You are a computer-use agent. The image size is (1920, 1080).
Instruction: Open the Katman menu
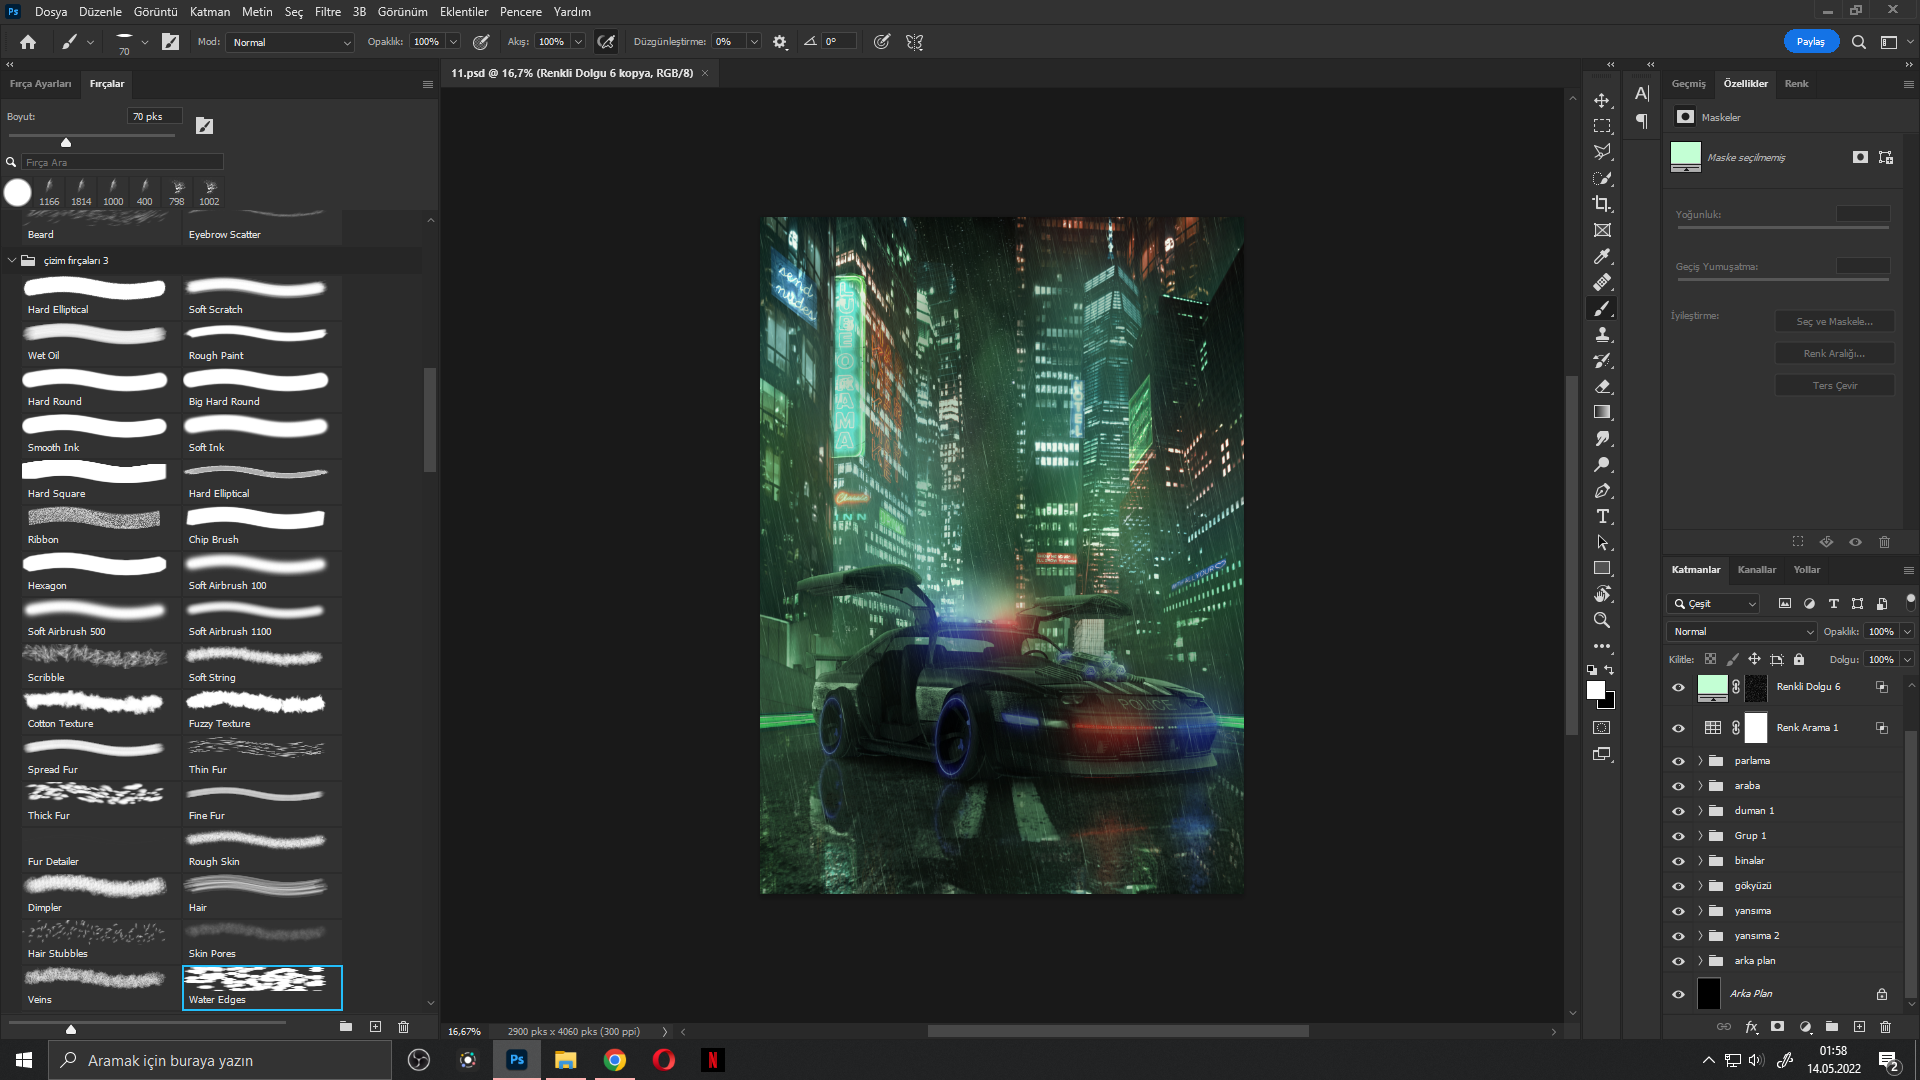pyautogui.click(x=210, y=12)
